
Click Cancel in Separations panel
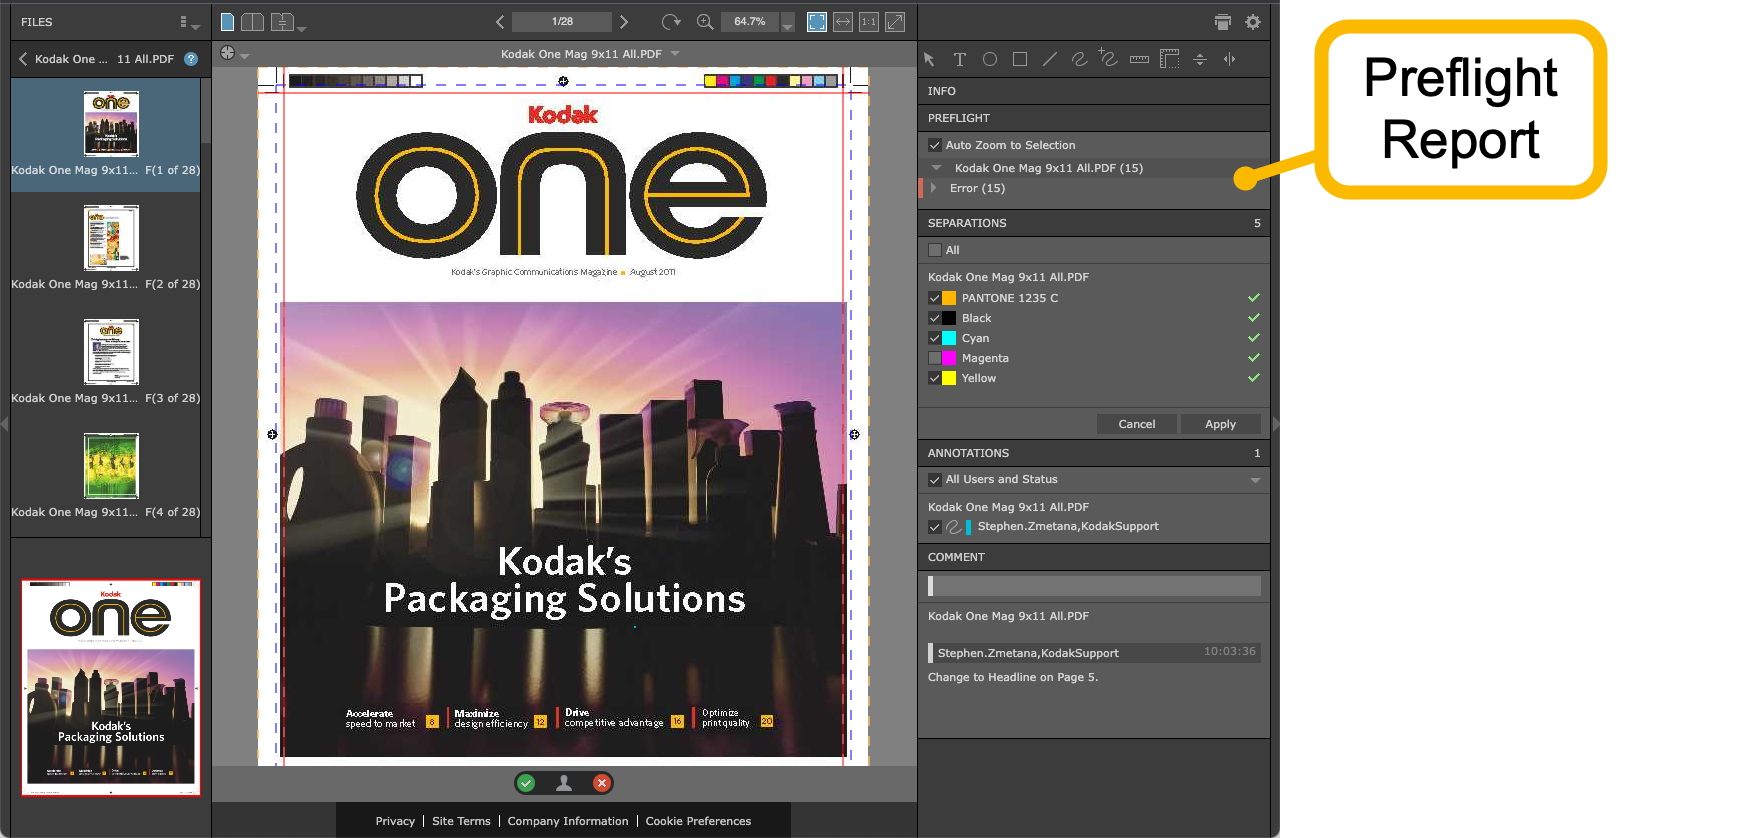tap(1137, 424)
